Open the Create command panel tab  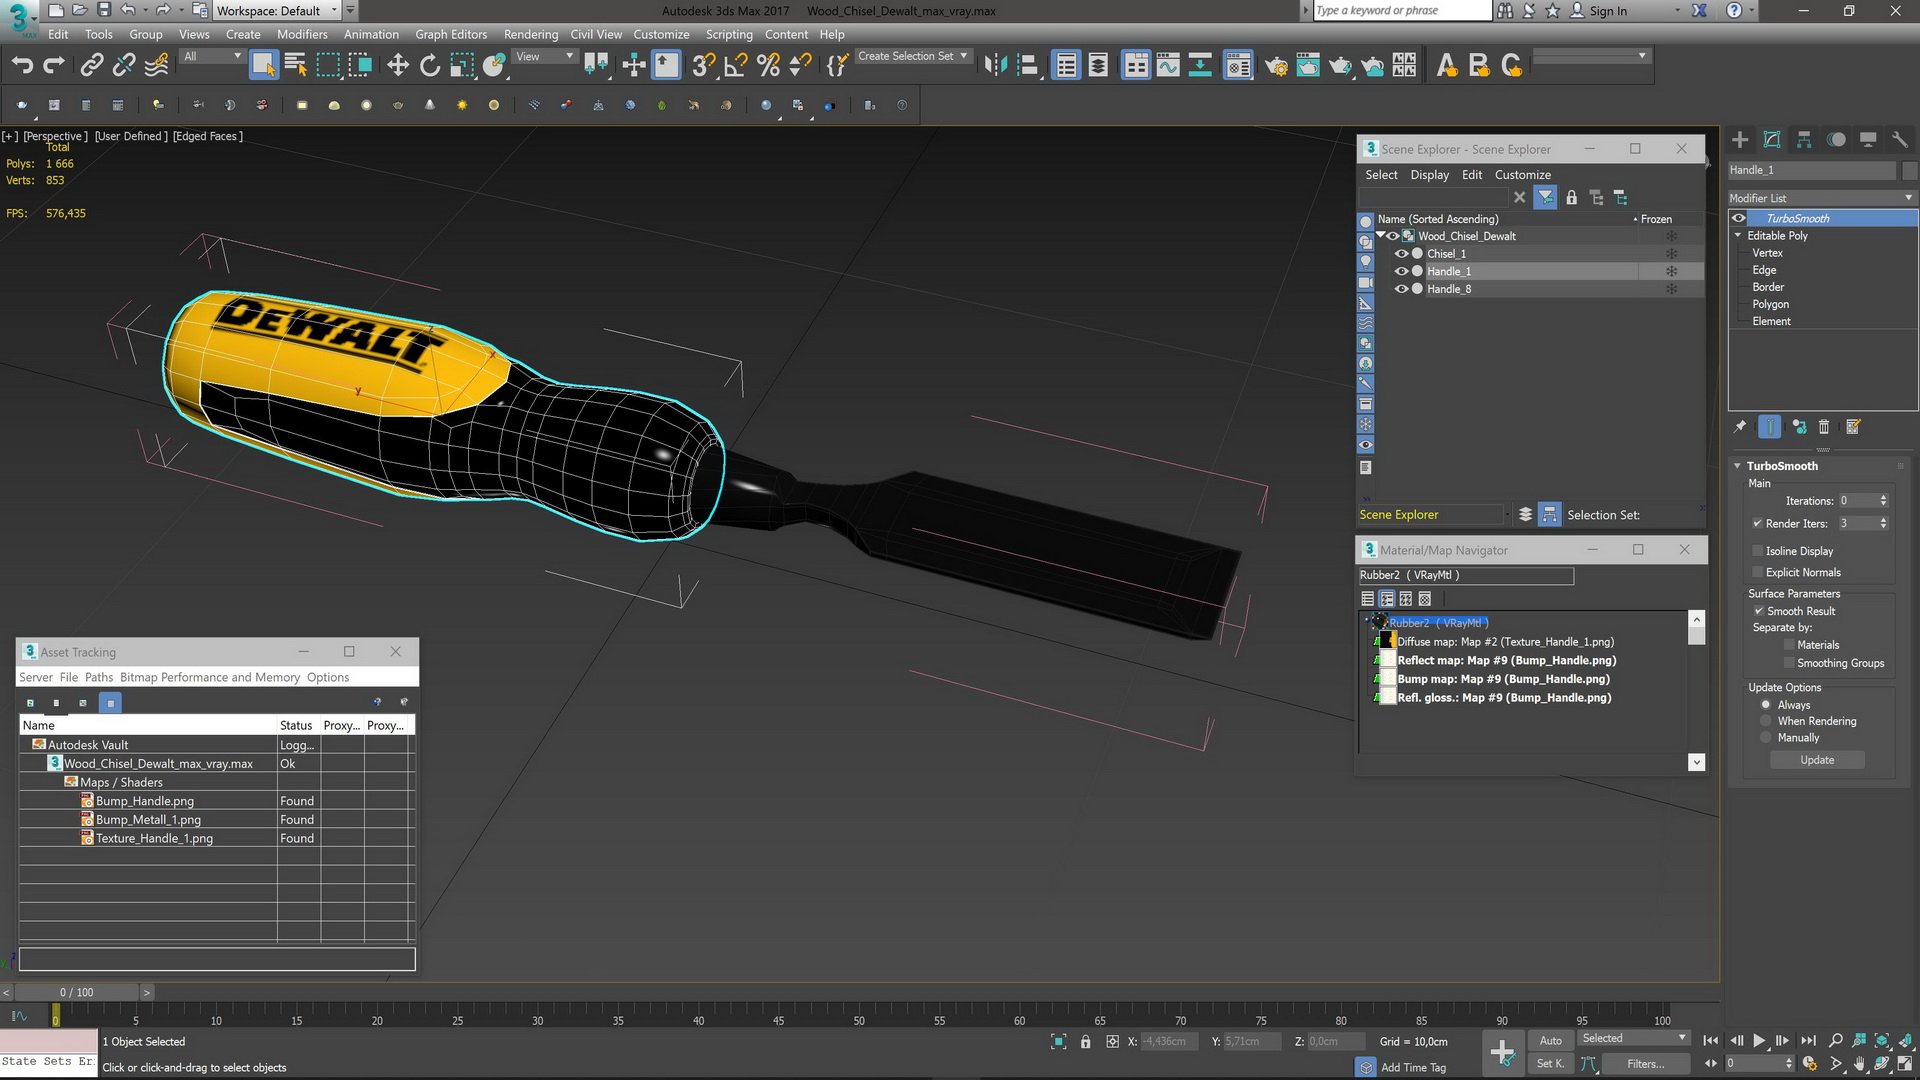(1740, 140)
